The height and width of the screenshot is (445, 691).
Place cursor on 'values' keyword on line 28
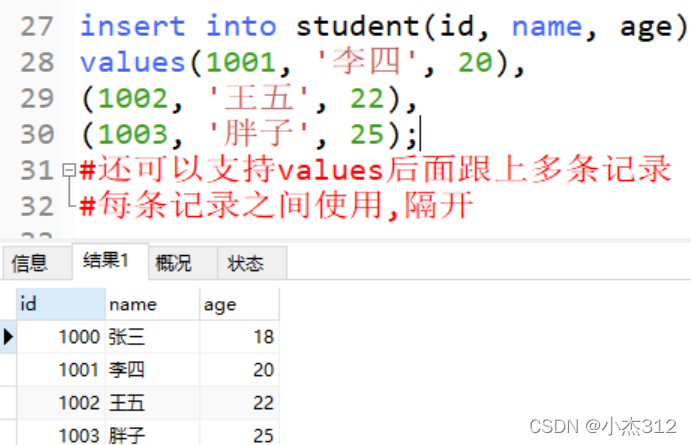point(133,62)
